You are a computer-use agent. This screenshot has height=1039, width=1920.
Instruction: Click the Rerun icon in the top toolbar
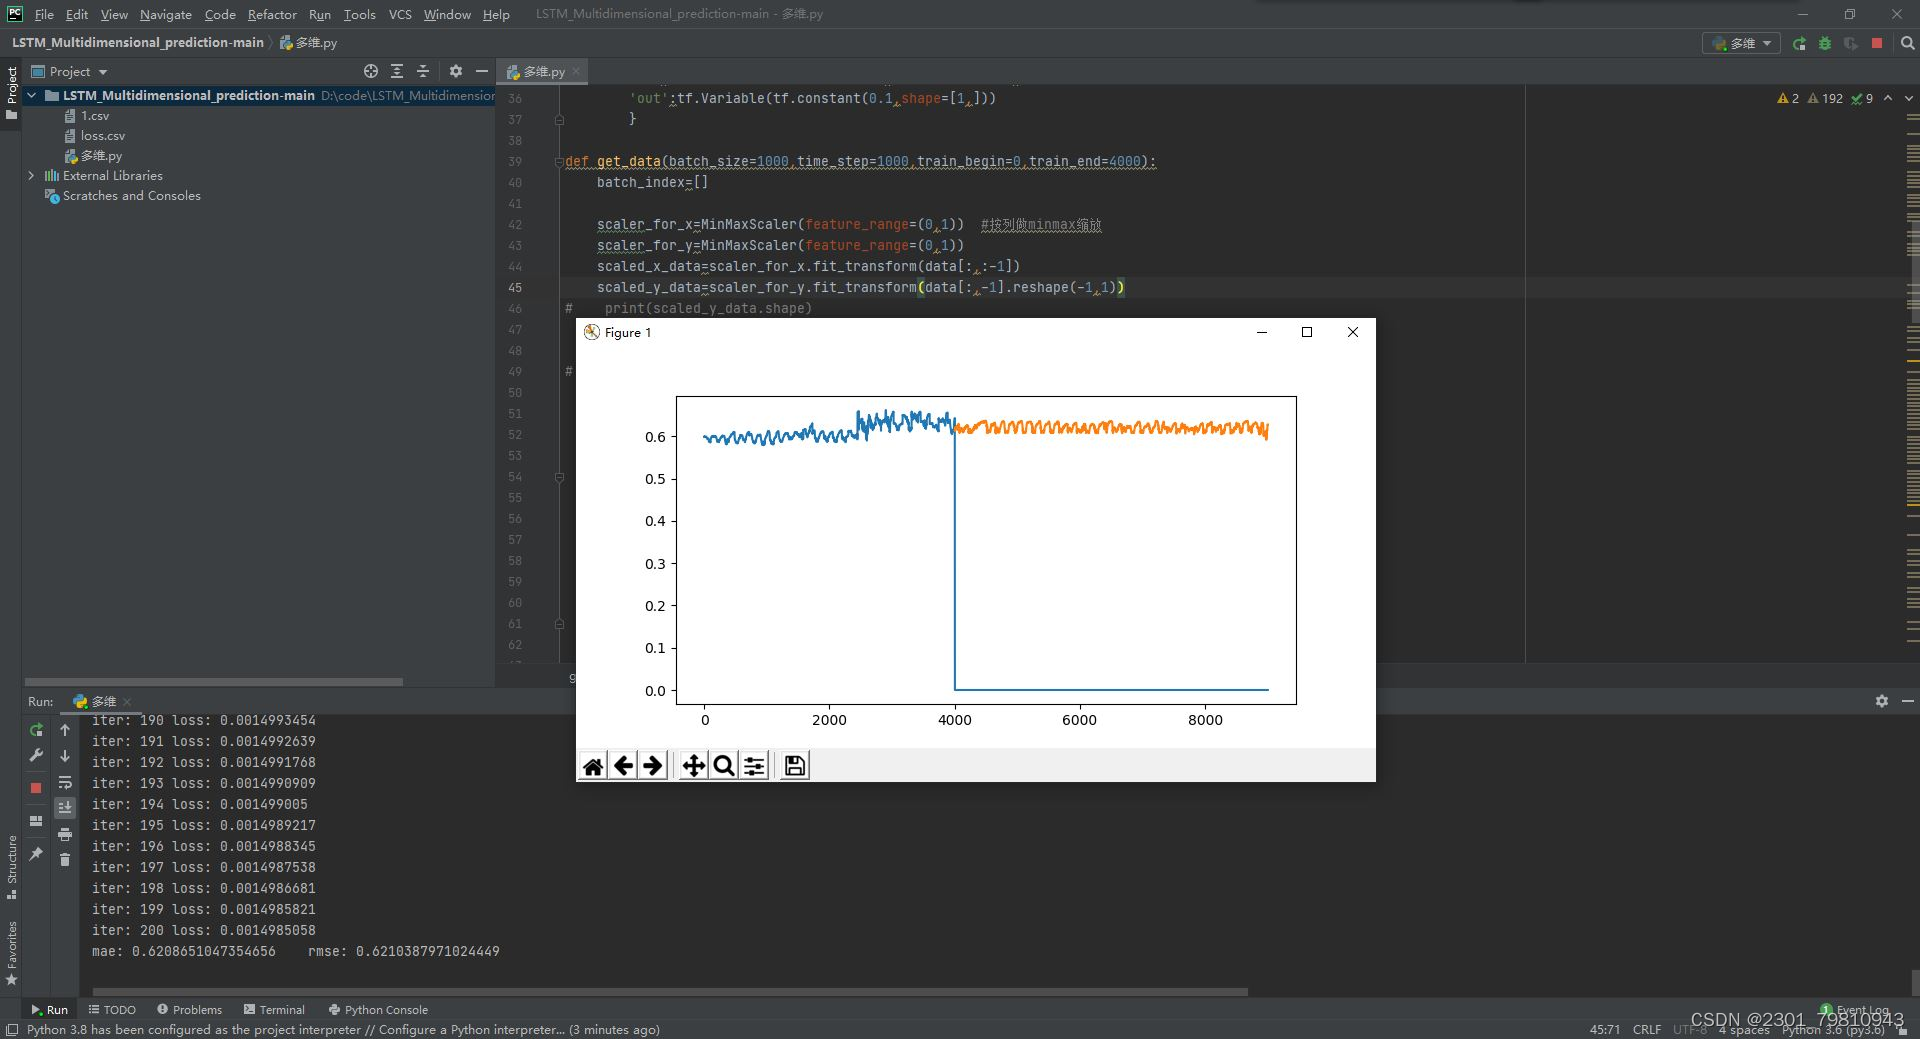point(1799,43)
